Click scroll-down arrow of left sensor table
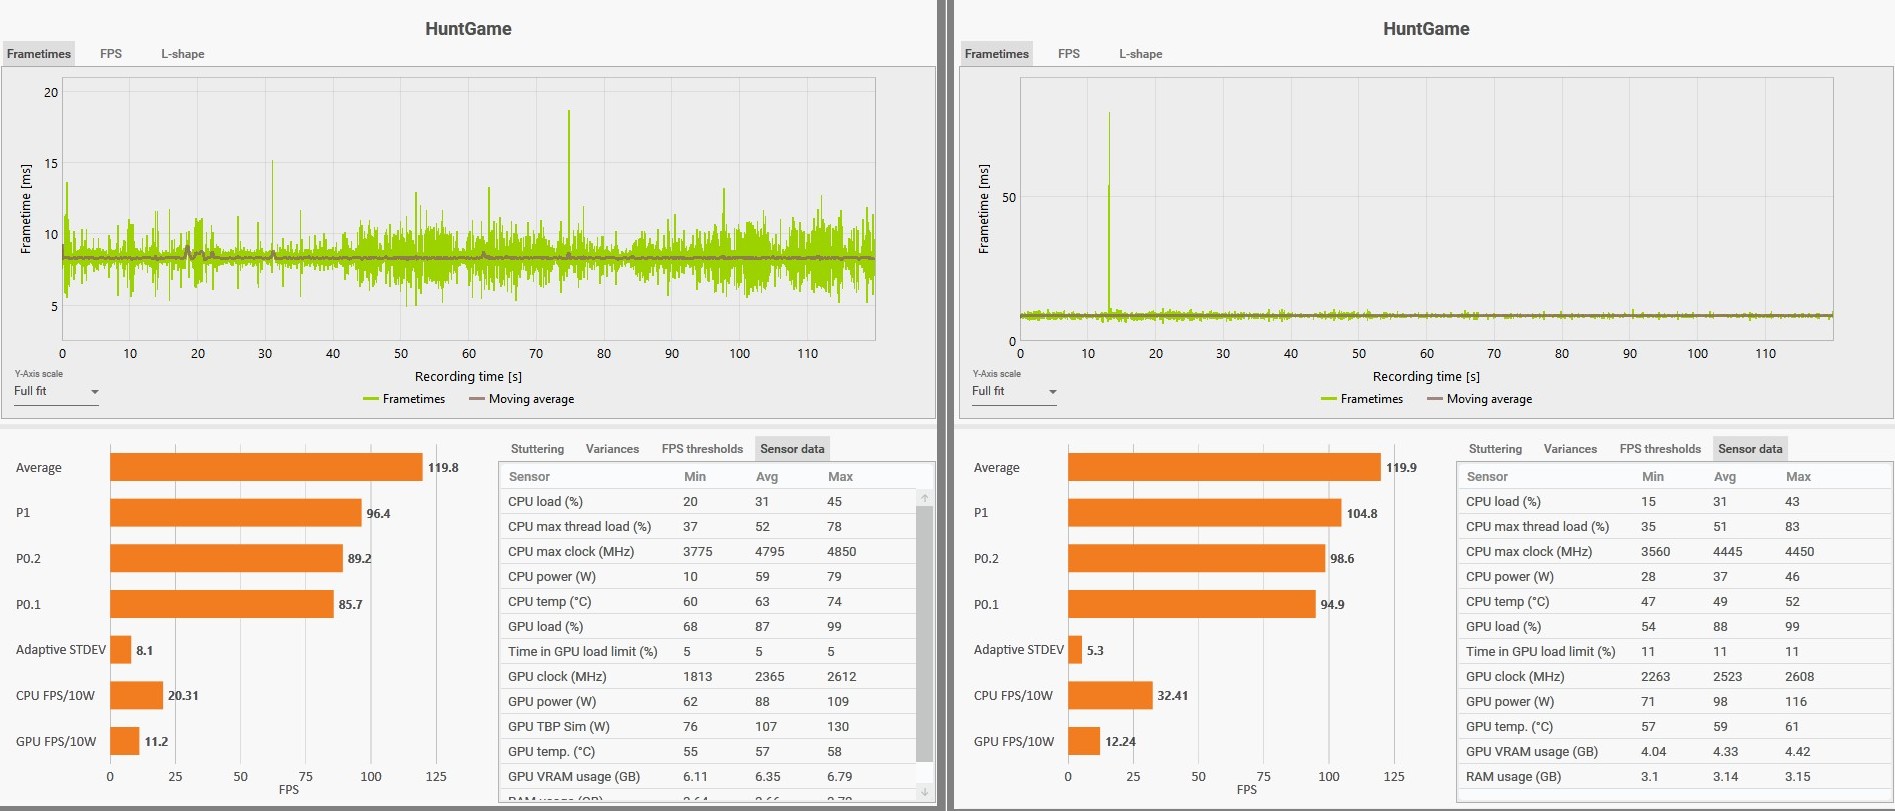 925,791
